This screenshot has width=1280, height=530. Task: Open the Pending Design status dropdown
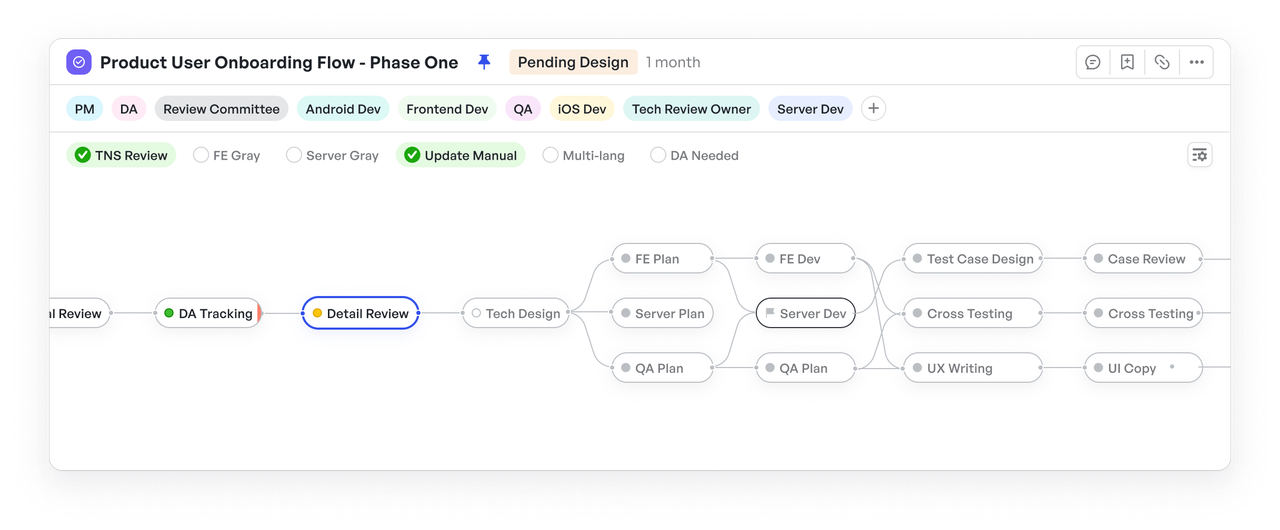573,62
